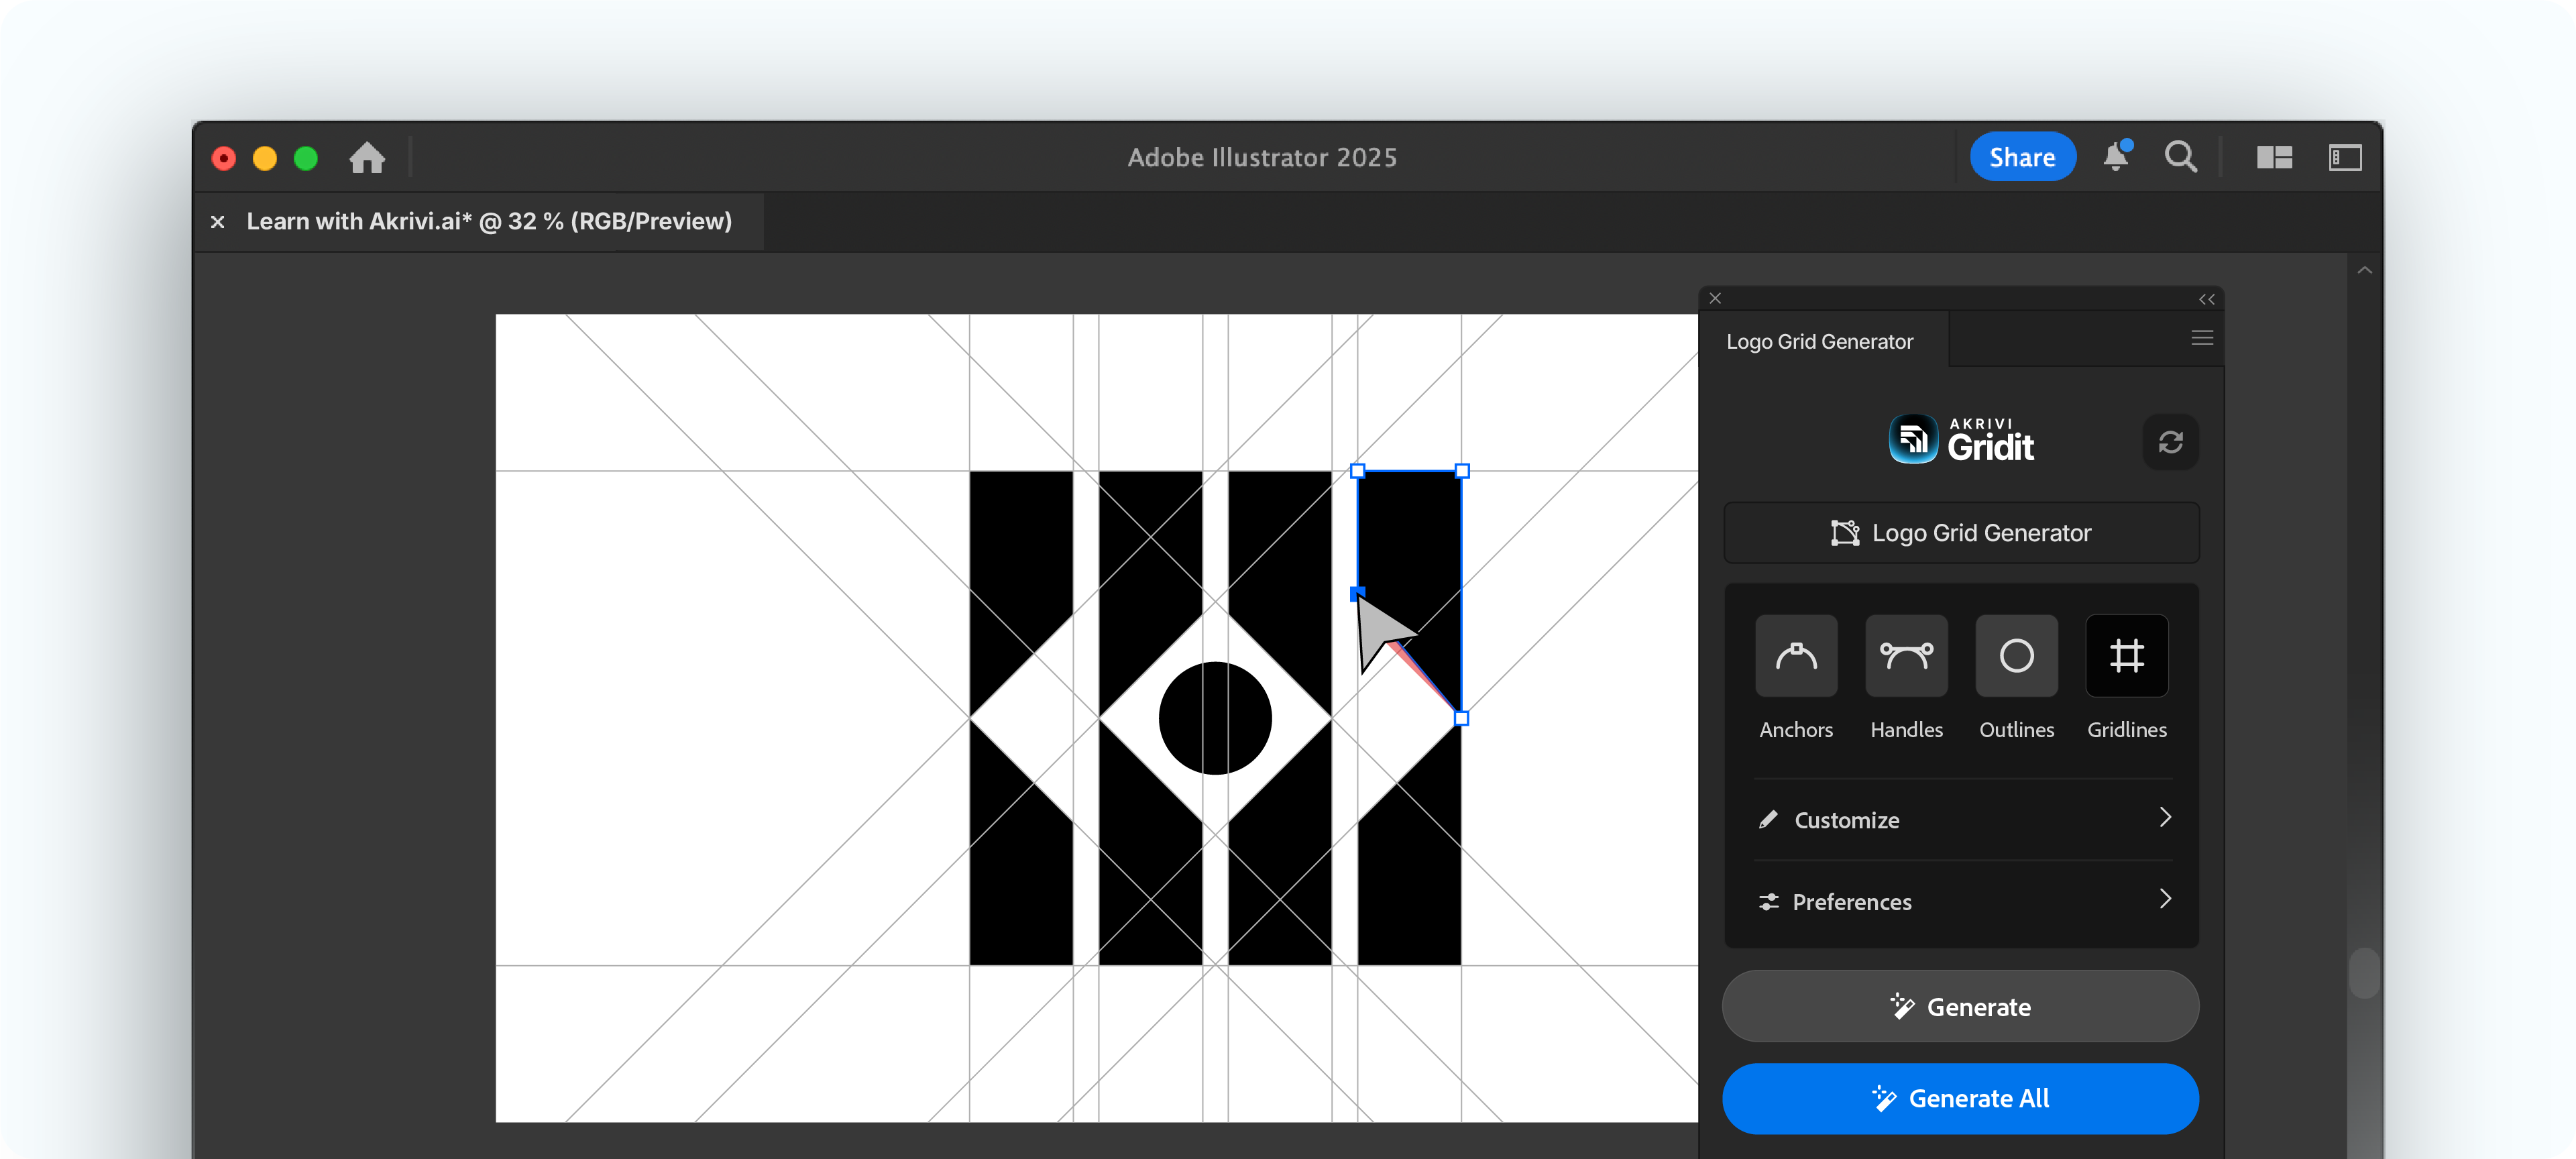The image size is (2576, 1159).
Task: Click the Gridit refresh icon
Action: (x=2170, y=442)
